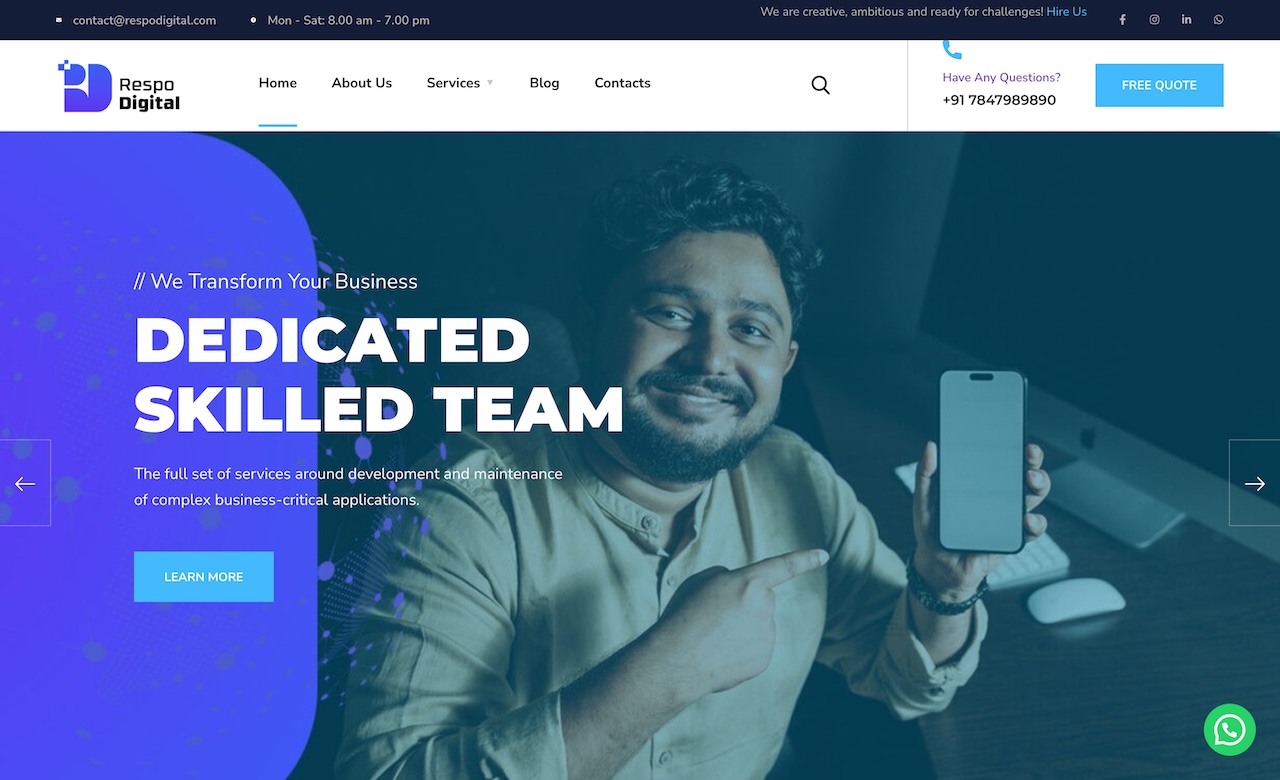Image resolution: width=1280 pixels, height=780 pixels.
Task: Click the Respo Digital logo
Action: pyautogui.click(x=119, y=86)
